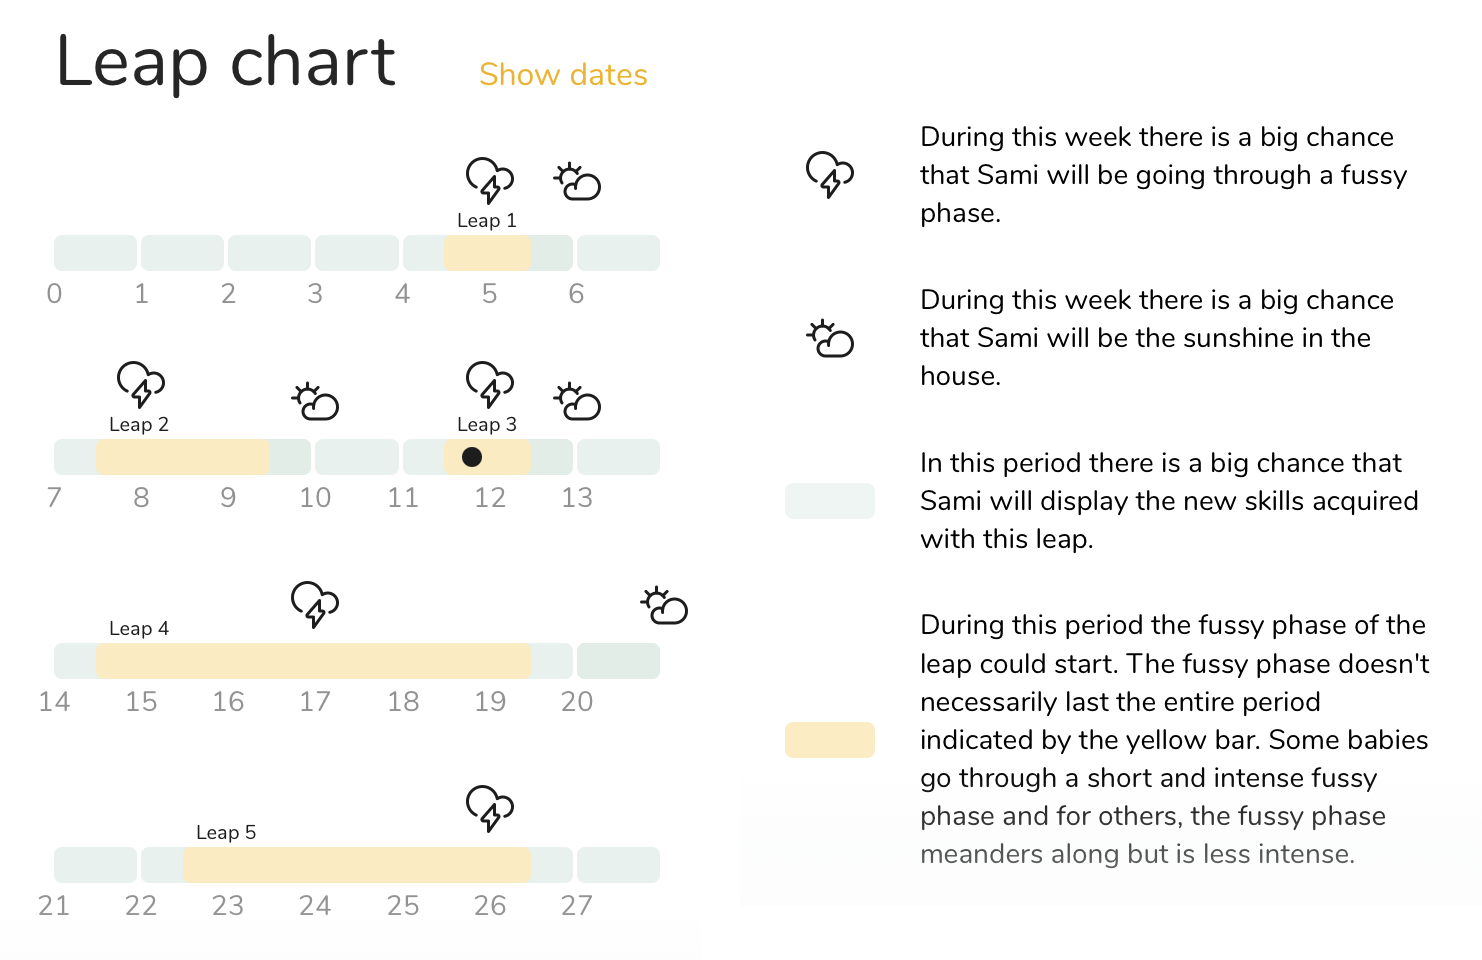Select the Leap 2 yellow bar

pos(183,457)
